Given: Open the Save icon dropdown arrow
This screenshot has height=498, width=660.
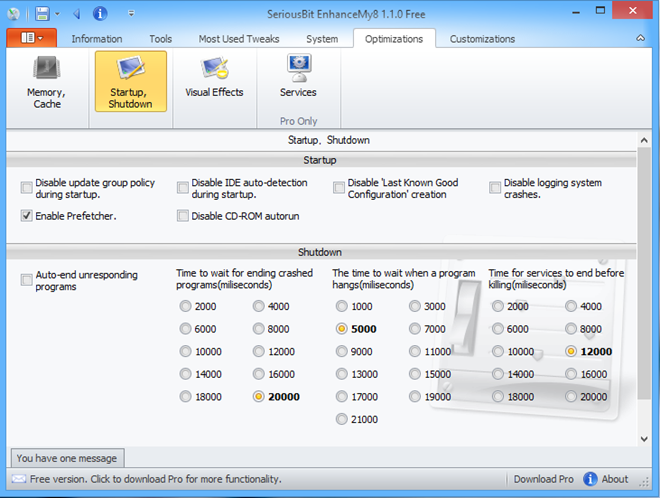Looking at the screenshot, I should click(57, 14).
